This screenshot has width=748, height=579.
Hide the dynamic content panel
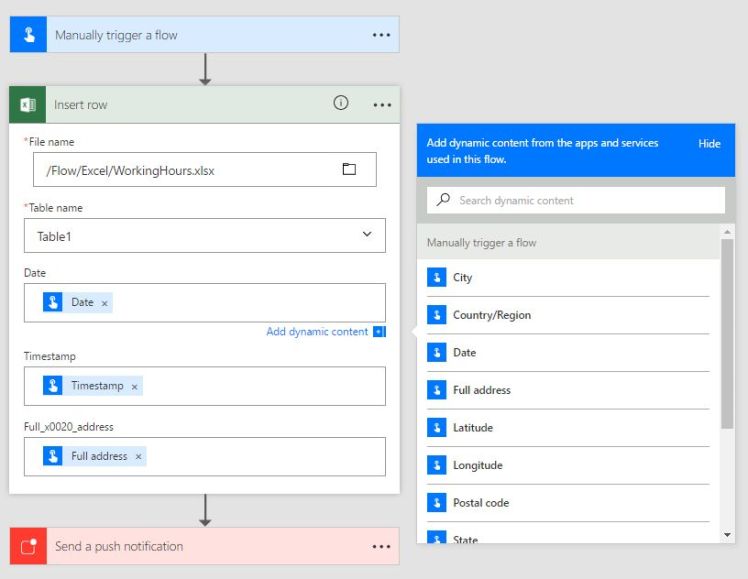pos(709,144)
